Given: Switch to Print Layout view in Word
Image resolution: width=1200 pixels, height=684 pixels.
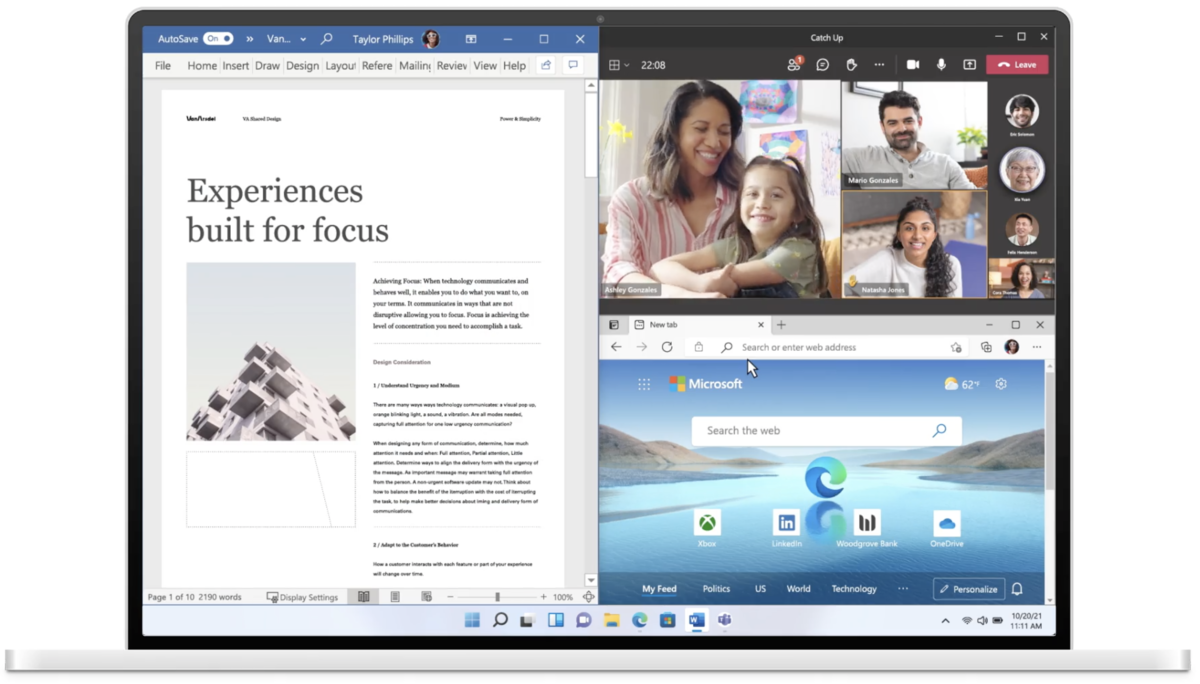Looking at the screenshot, I should click(x=395, y=597).
